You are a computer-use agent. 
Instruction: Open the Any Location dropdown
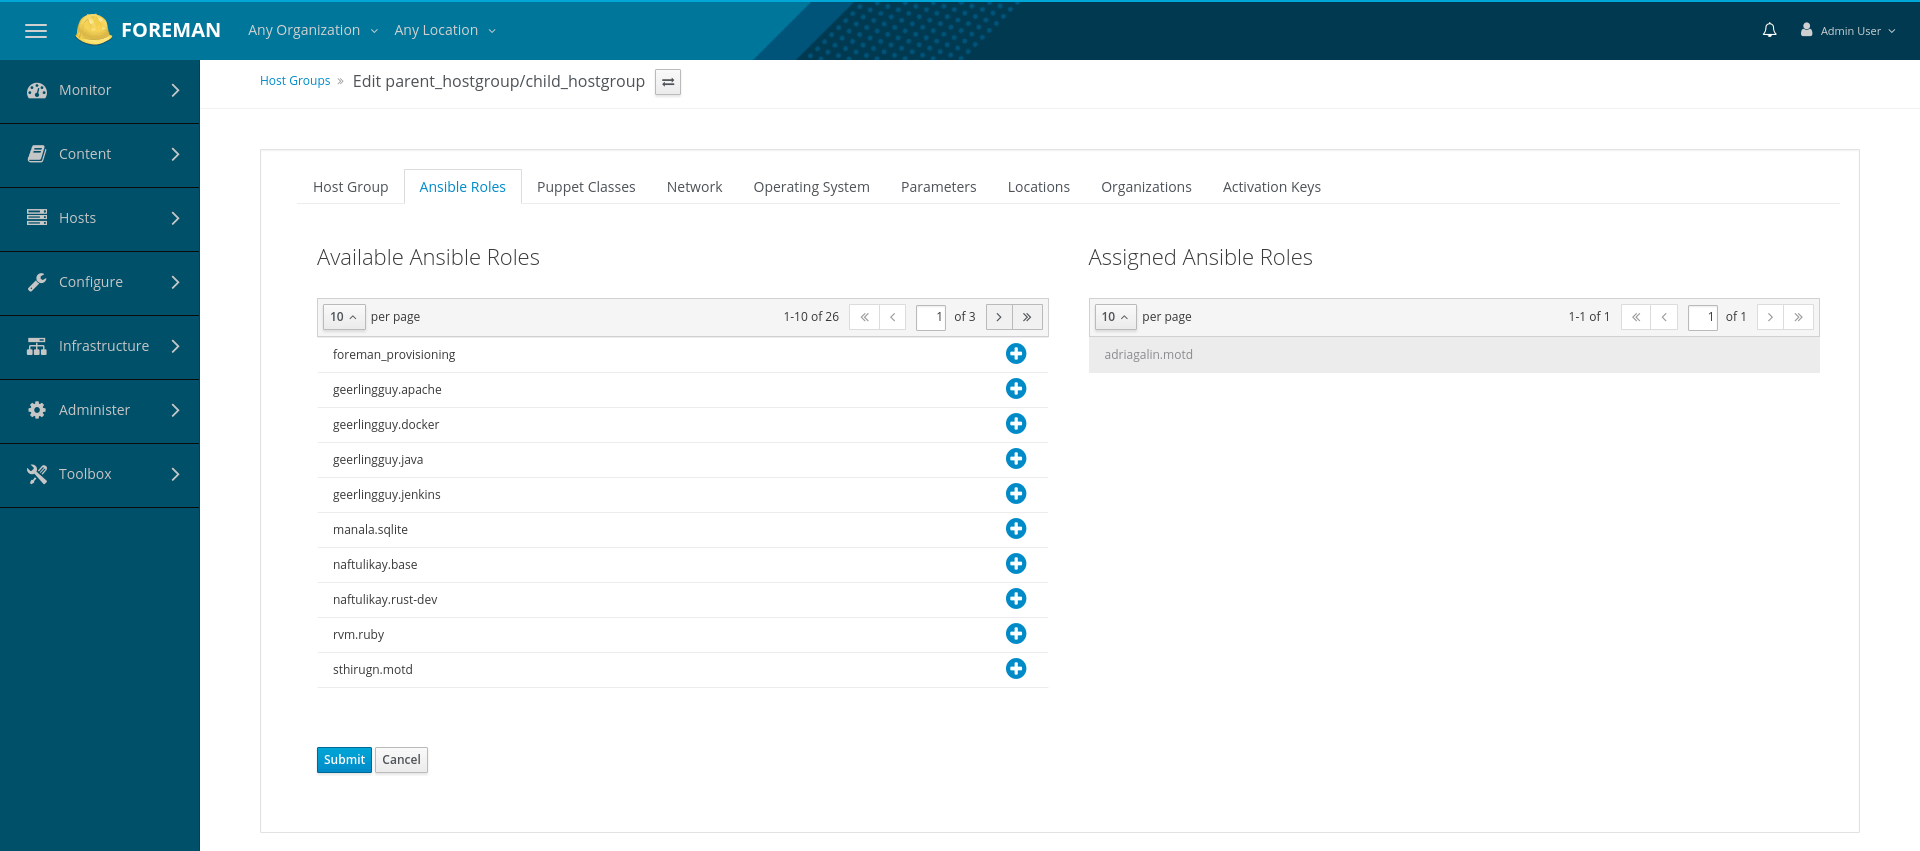[445, 30]
